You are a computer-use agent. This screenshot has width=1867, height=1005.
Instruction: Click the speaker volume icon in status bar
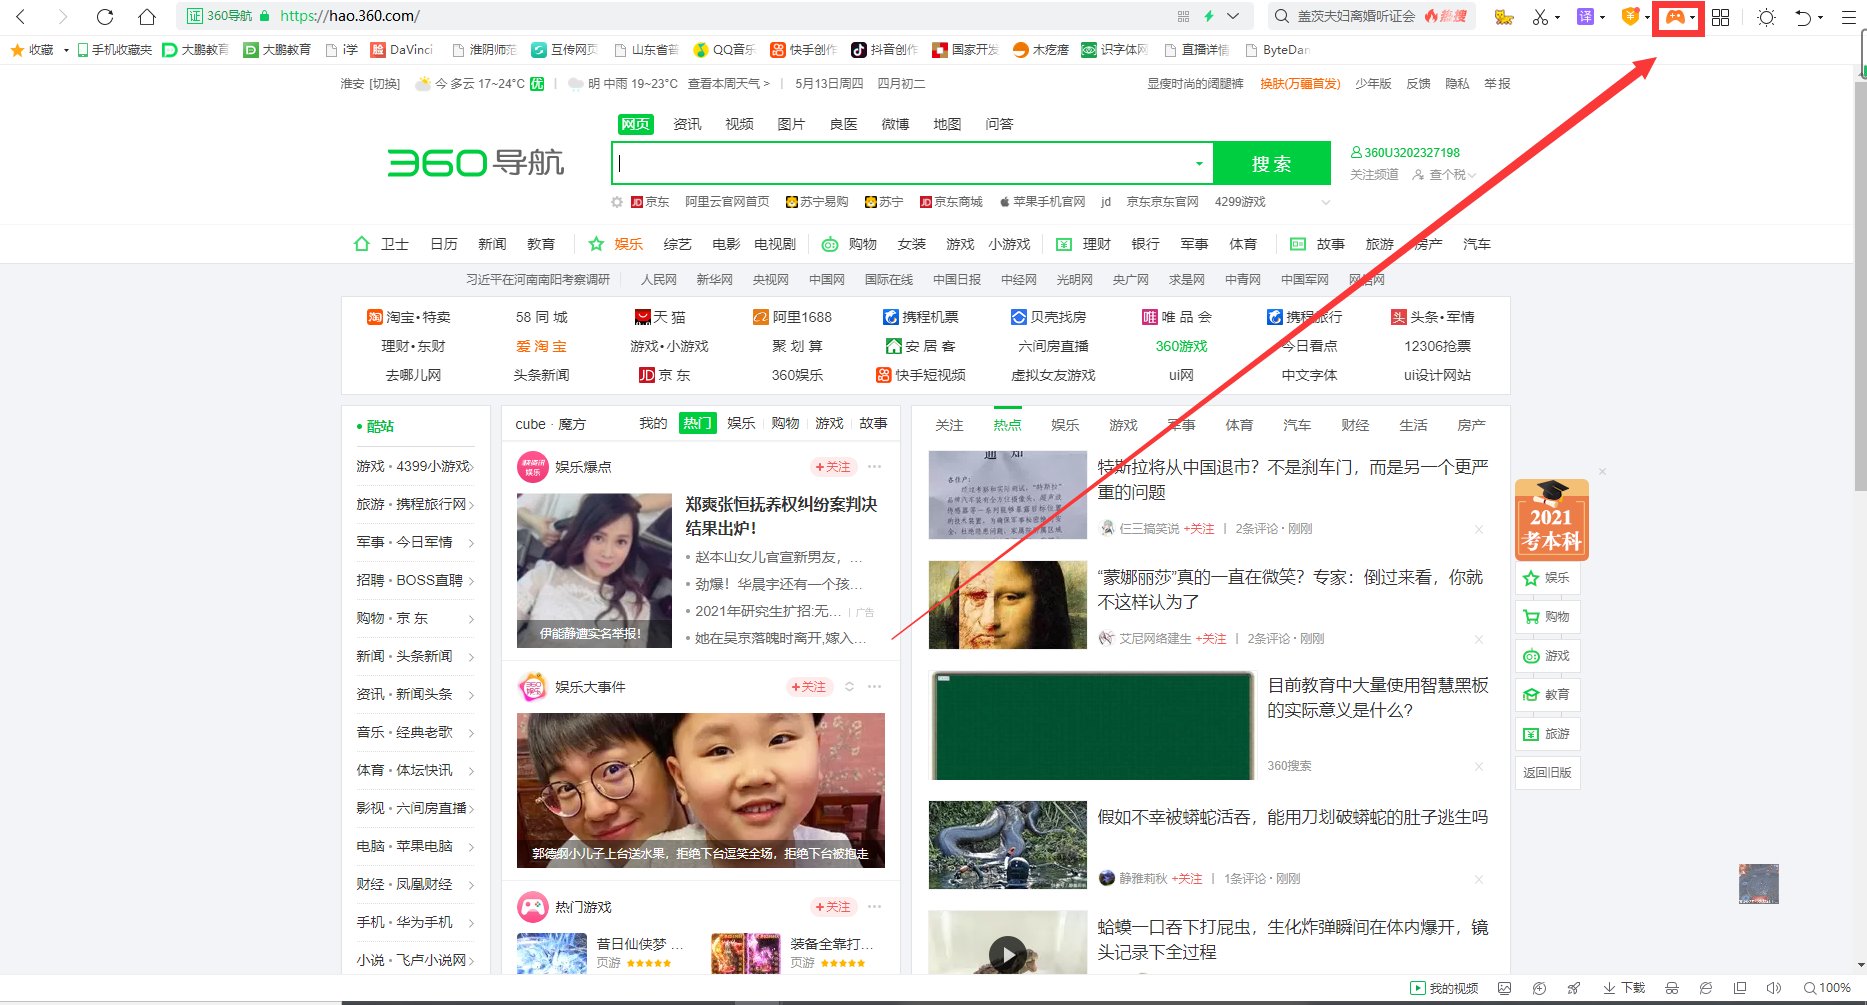coord(1774,988)
